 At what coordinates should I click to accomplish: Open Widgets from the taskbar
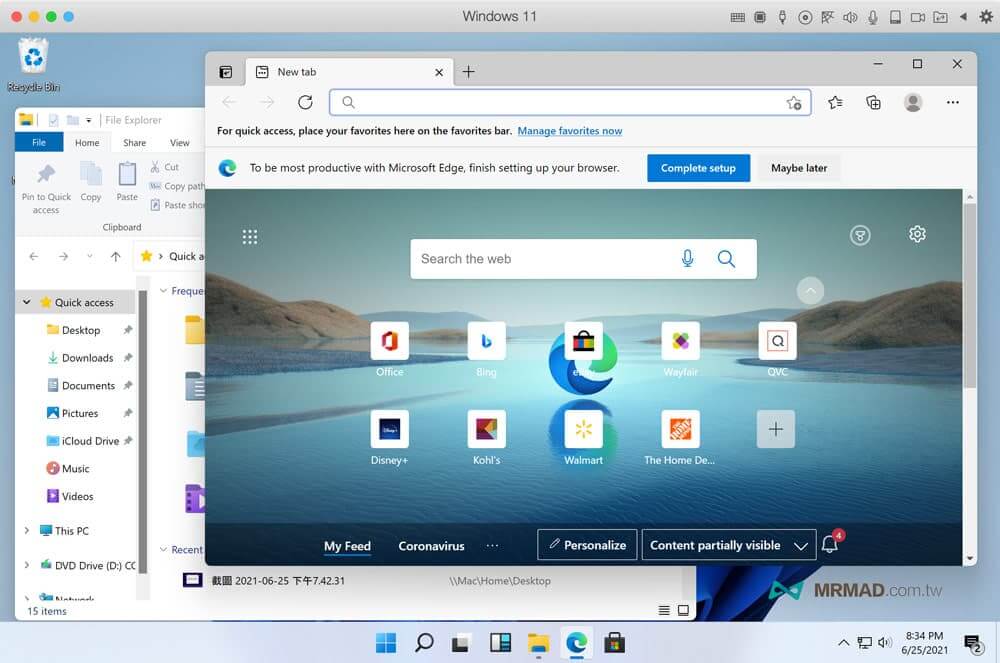(500, 643)
